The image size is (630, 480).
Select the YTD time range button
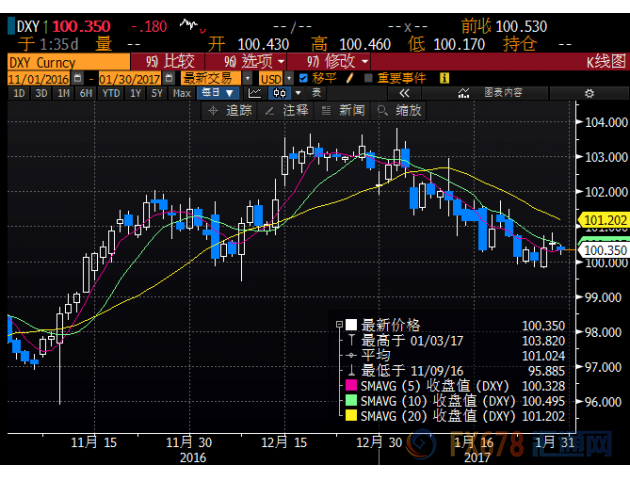coord(111,93)
